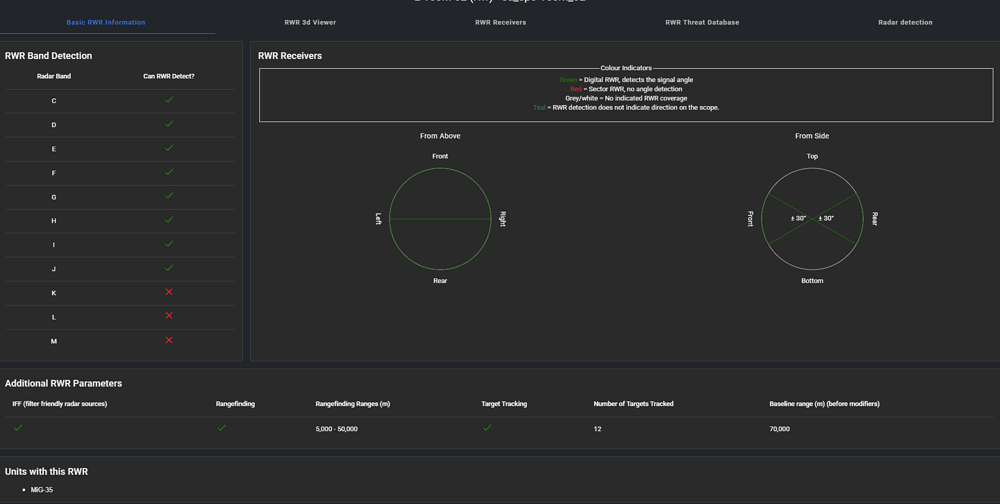Click the green check for band F
The width and height of the screenshot is (1000, 504).
(x=169, y=172)
